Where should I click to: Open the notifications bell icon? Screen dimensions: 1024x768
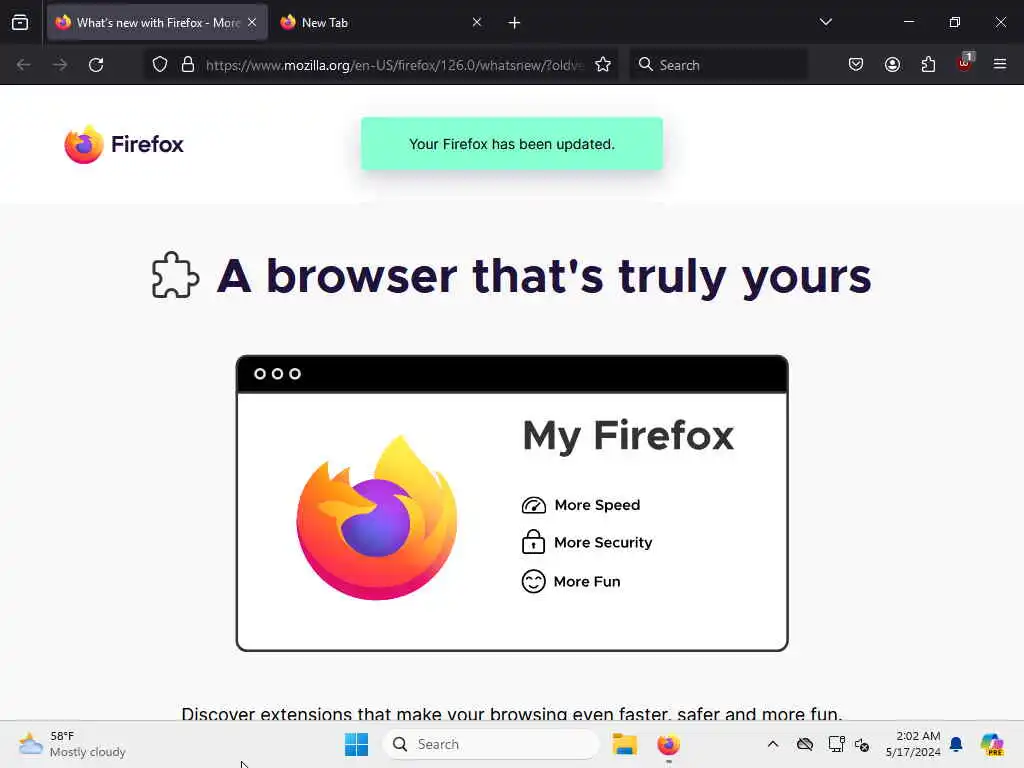point(956,744)
